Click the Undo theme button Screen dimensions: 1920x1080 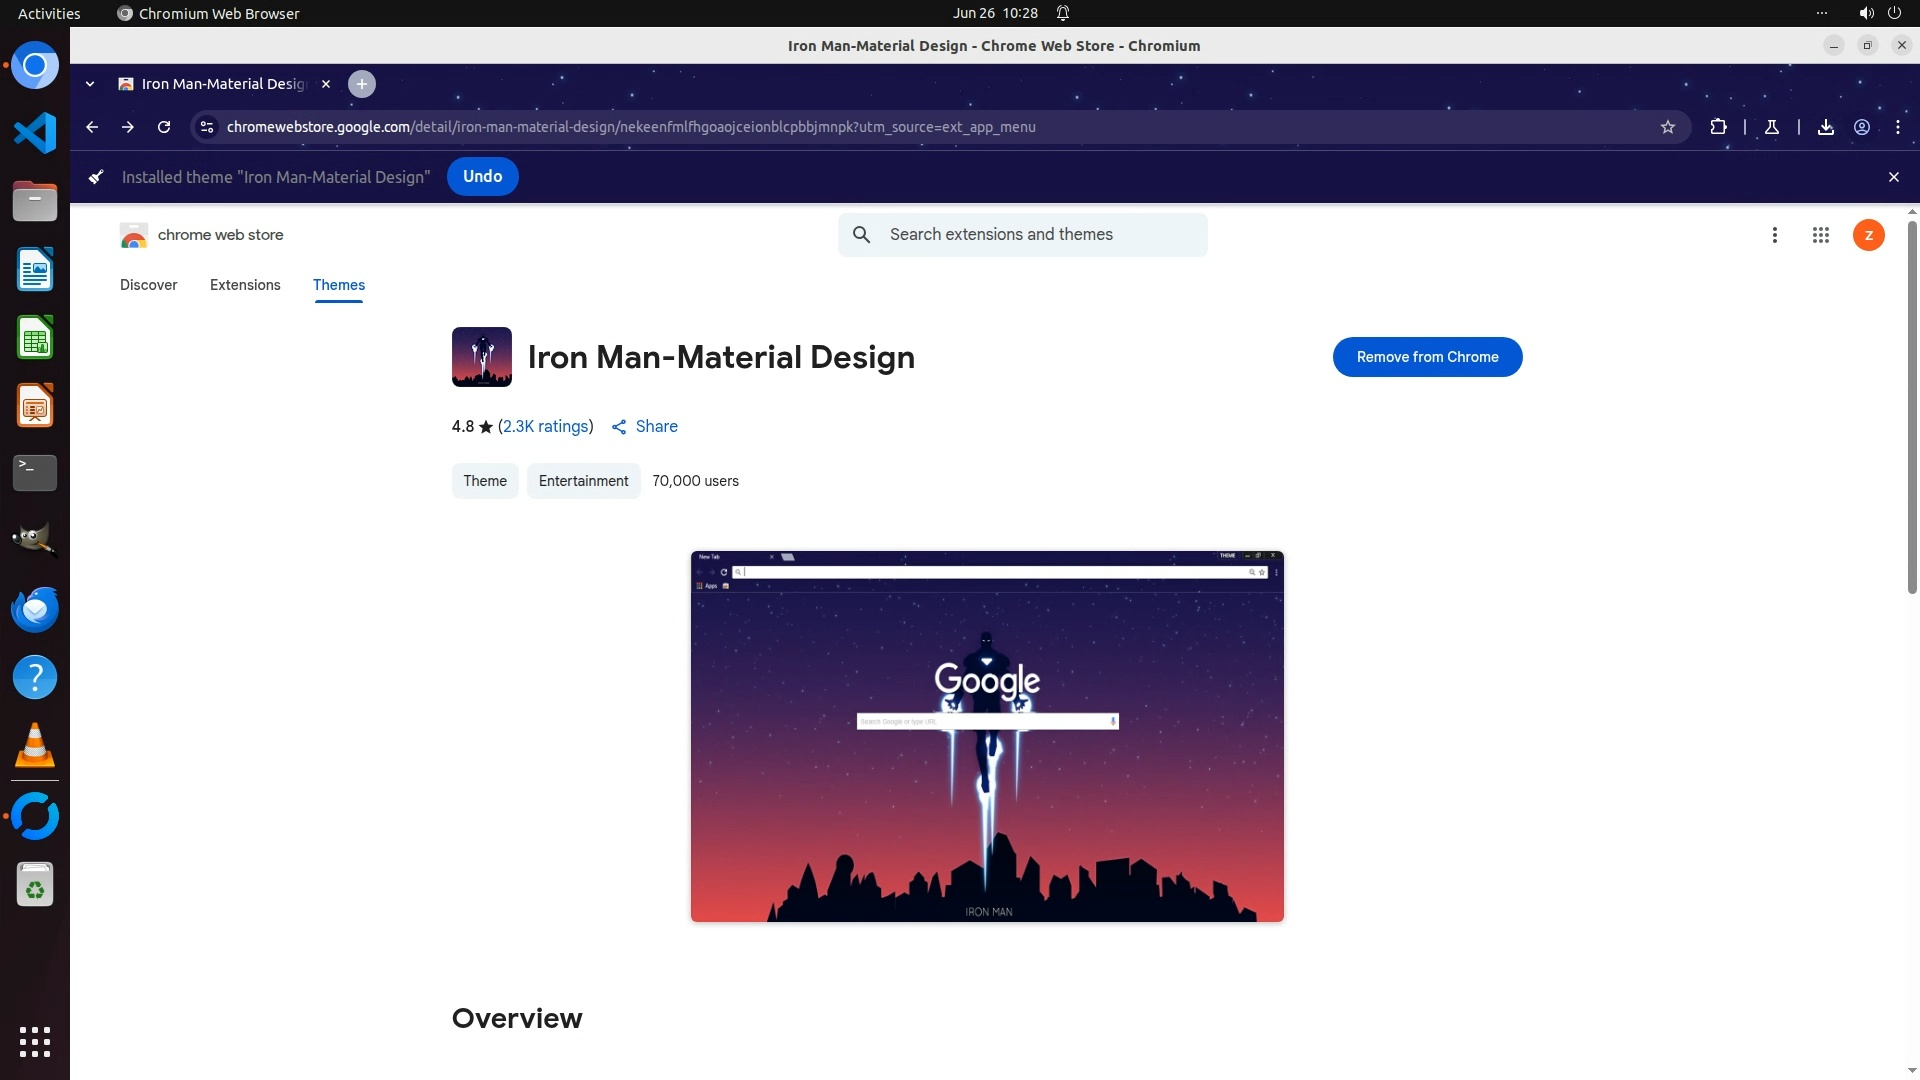[482, 177]
